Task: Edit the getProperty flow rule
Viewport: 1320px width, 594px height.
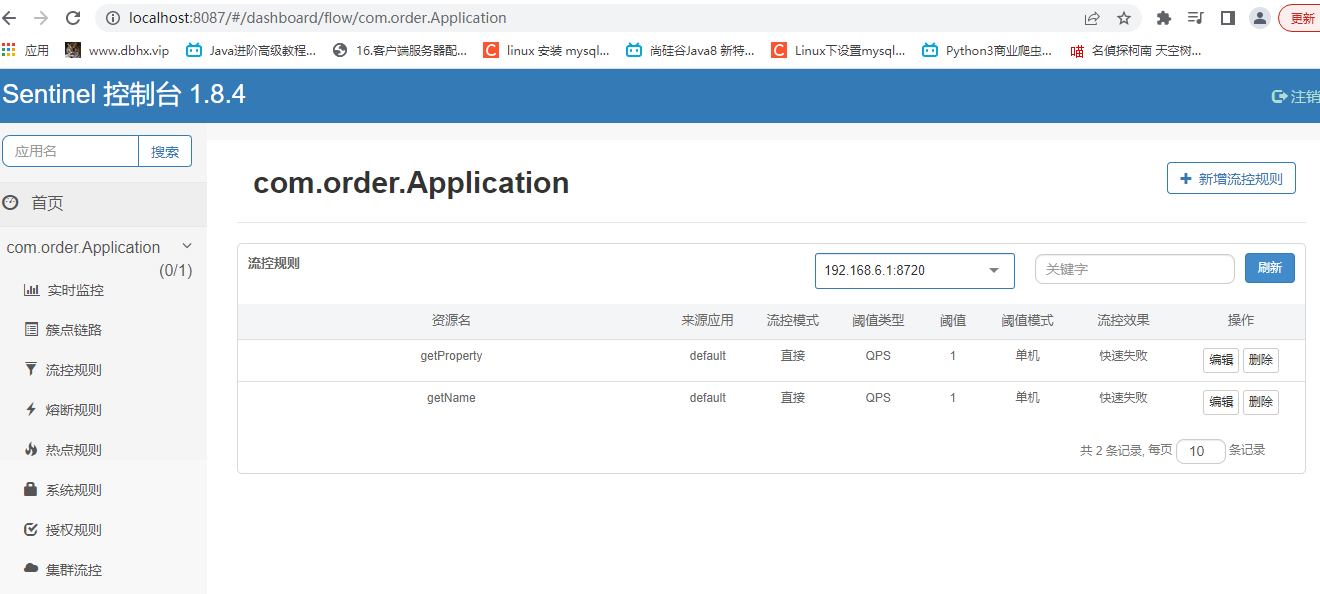Action: pyautogui.click(x=1221, y=359)
